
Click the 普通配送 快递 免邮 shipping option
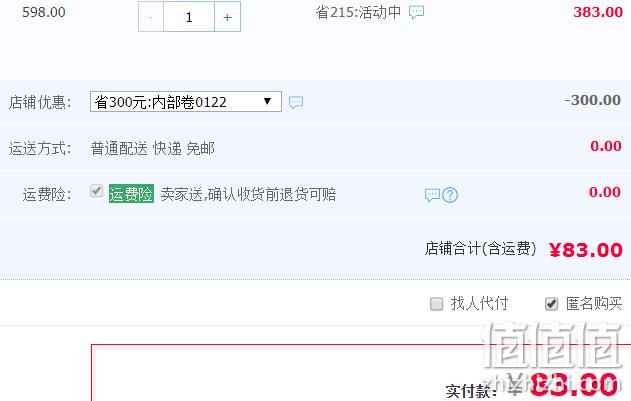tap(153, 149)
